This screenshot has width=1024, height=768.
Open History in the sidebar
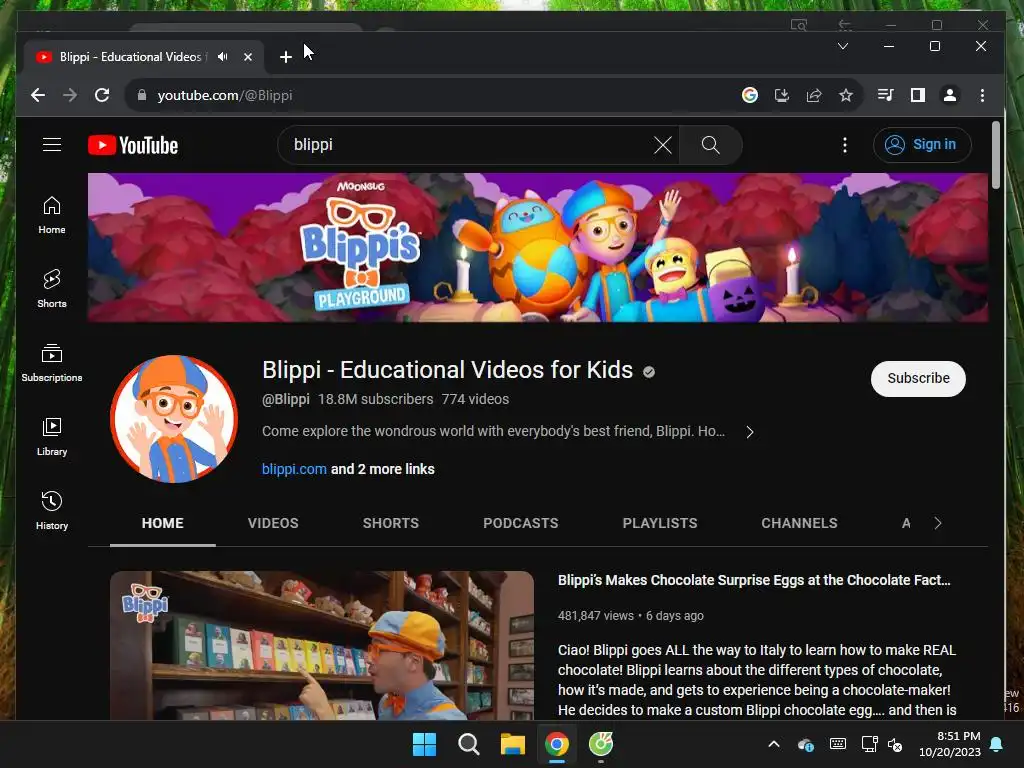coord(52,511)
